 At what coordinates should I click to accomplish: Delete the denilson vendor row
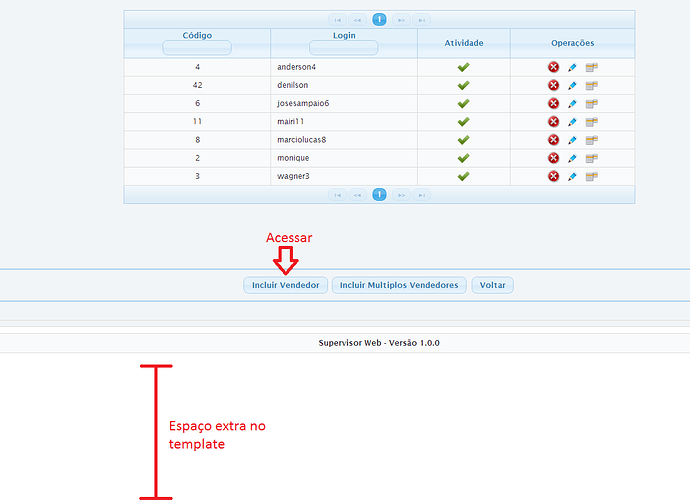pos(553,85)
